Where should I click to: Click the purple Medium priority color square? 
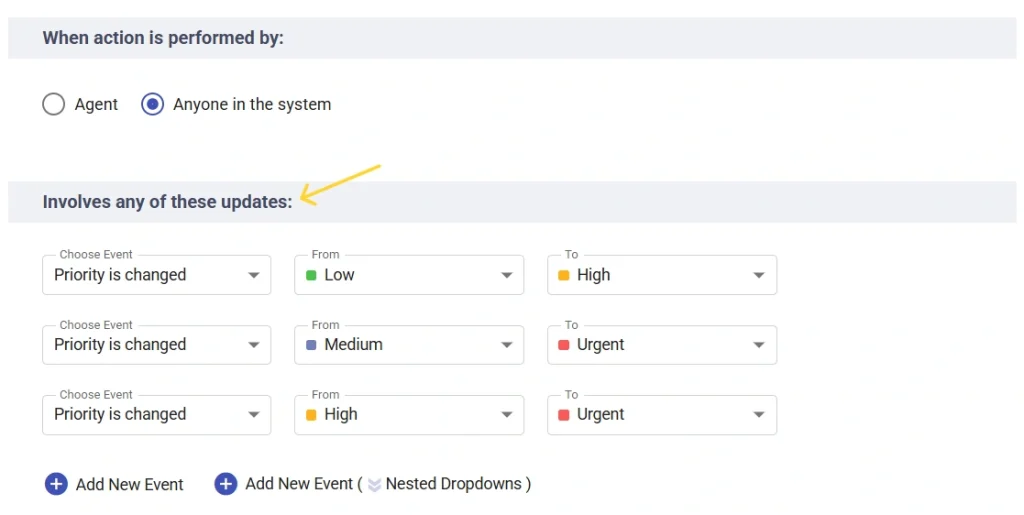coord(311,345)
